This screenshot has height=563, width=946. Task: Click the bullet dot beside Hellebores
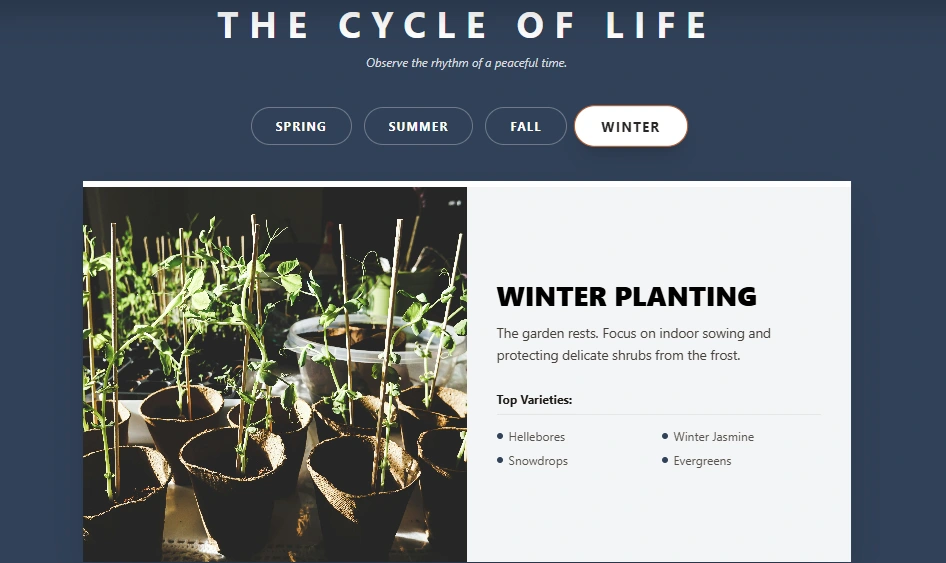point(500,436)
